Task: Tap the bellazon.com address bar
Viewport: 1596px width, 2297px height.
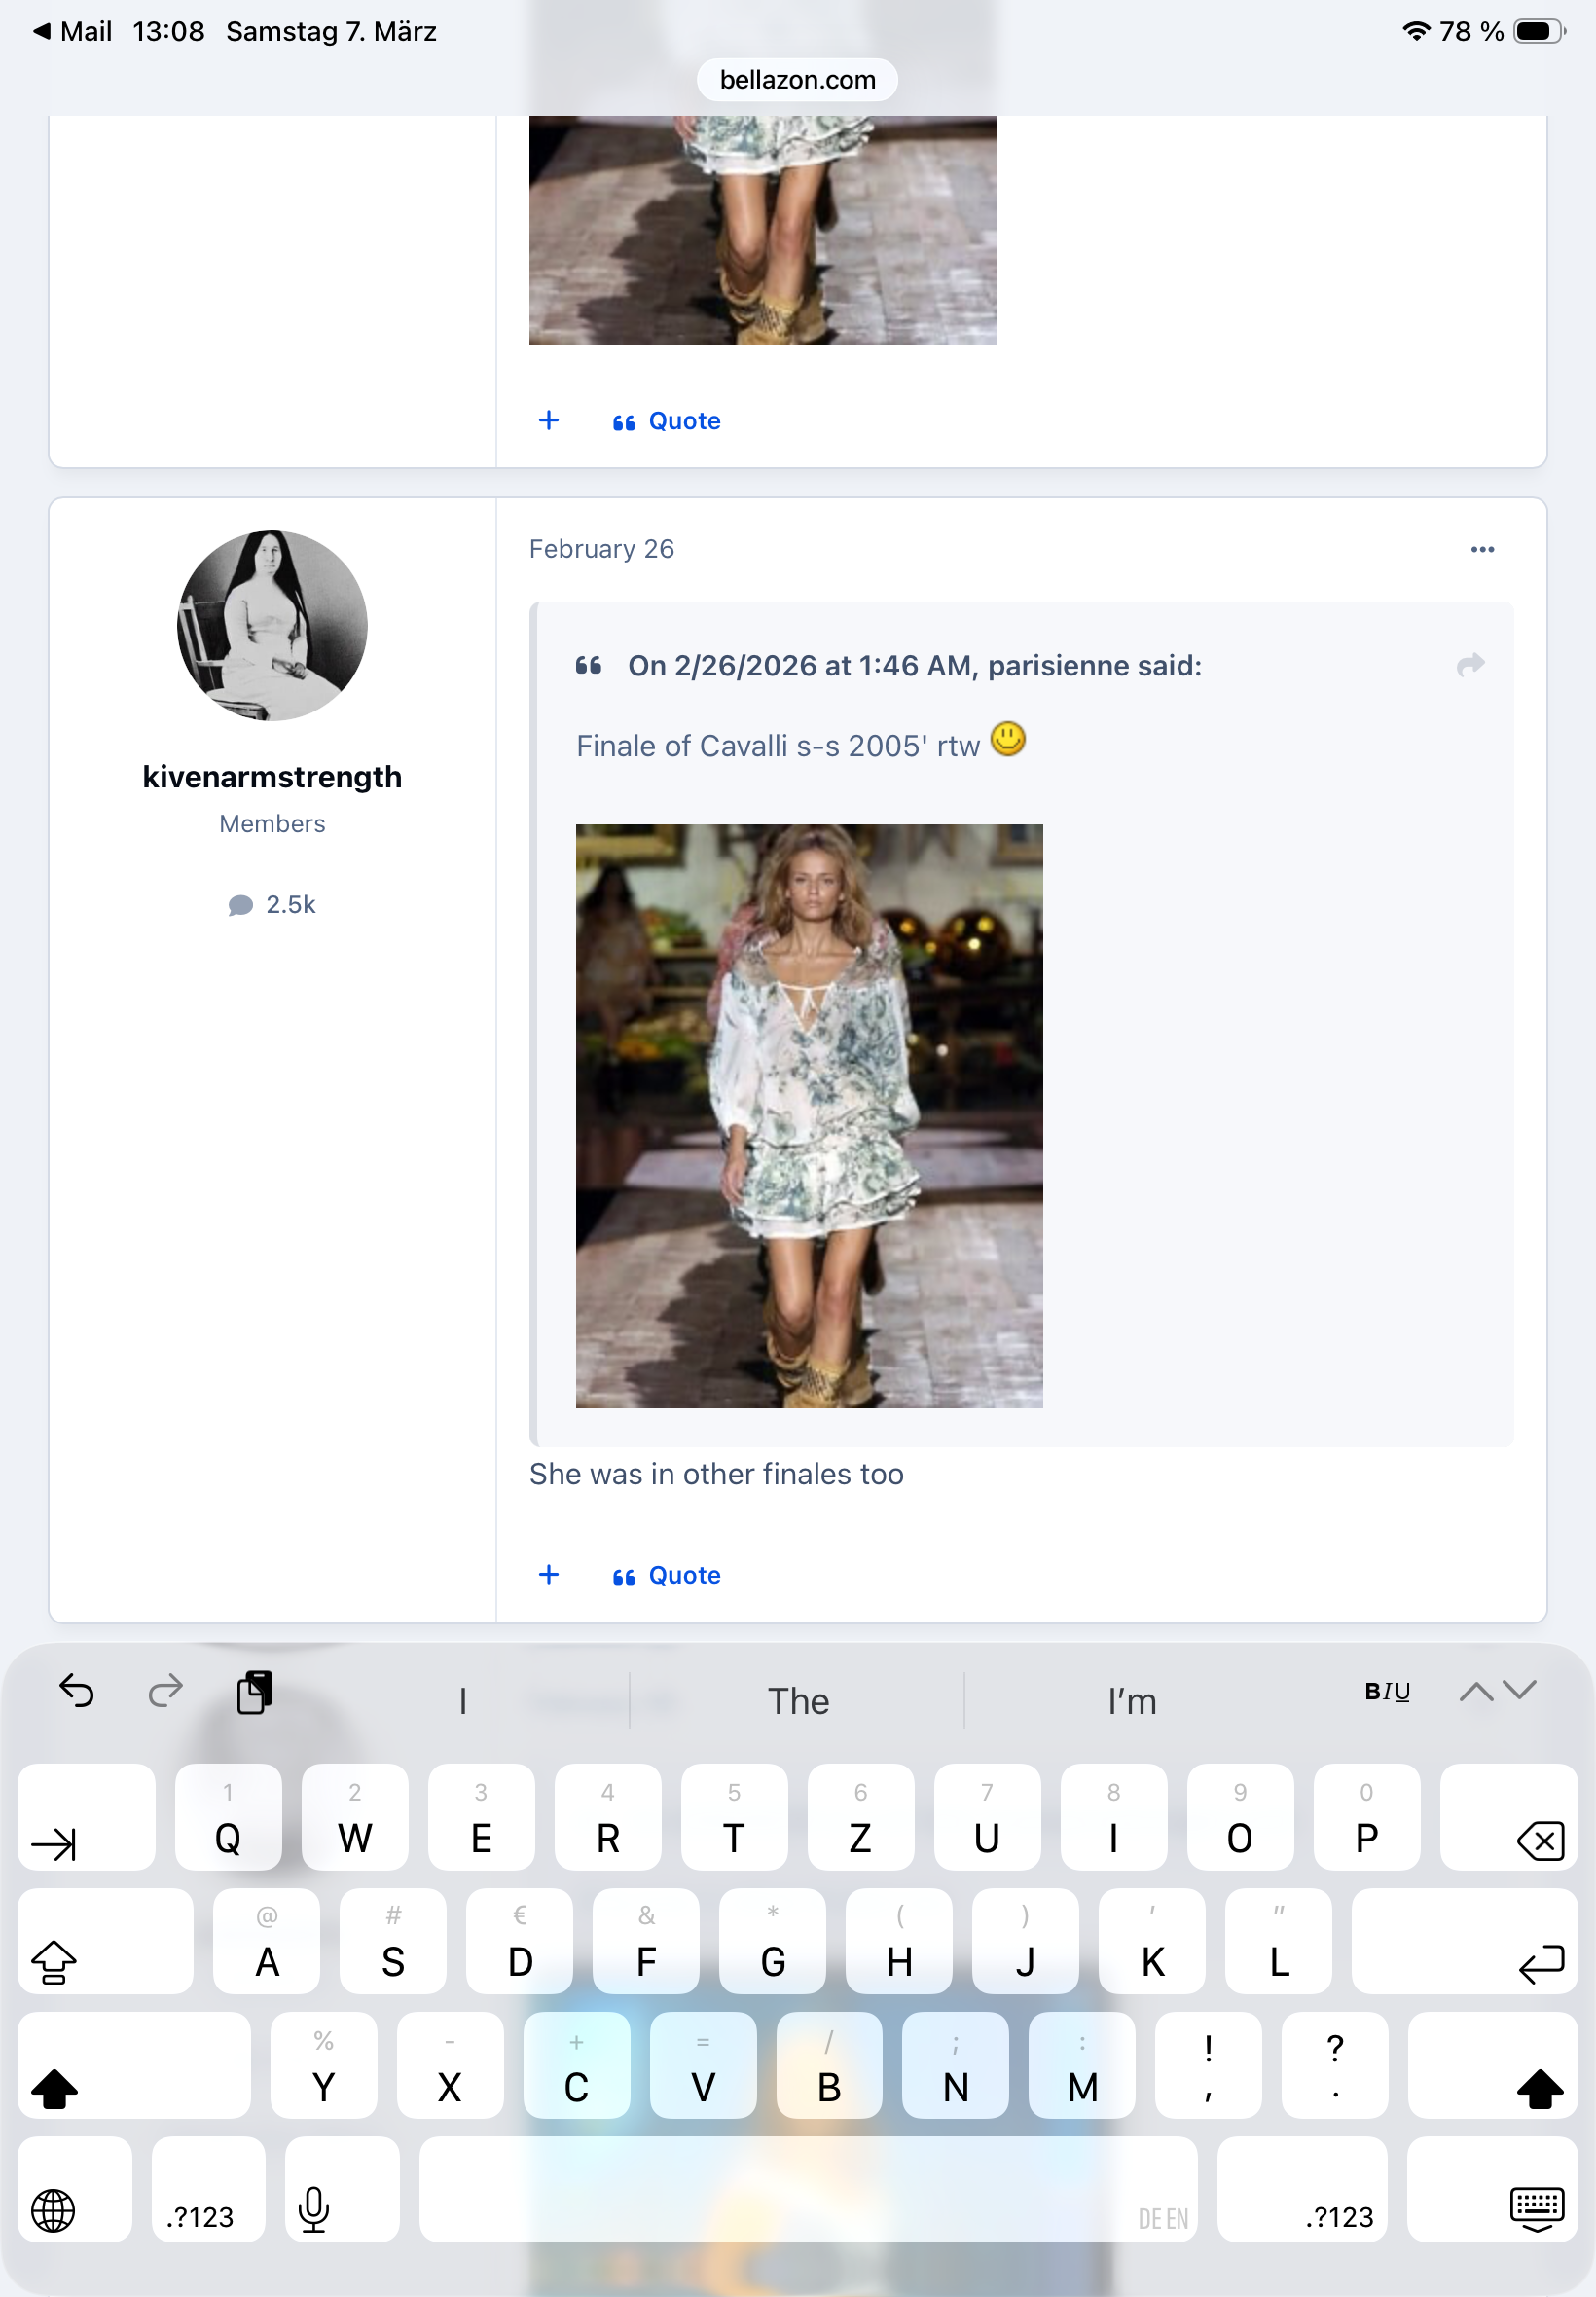Action: click(x=797, y=80)
